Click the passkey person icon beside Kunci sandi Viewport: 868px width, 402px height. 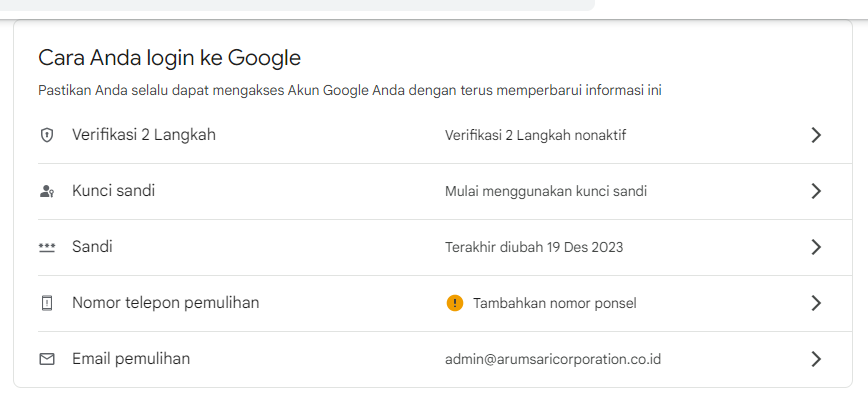point(46,191)
